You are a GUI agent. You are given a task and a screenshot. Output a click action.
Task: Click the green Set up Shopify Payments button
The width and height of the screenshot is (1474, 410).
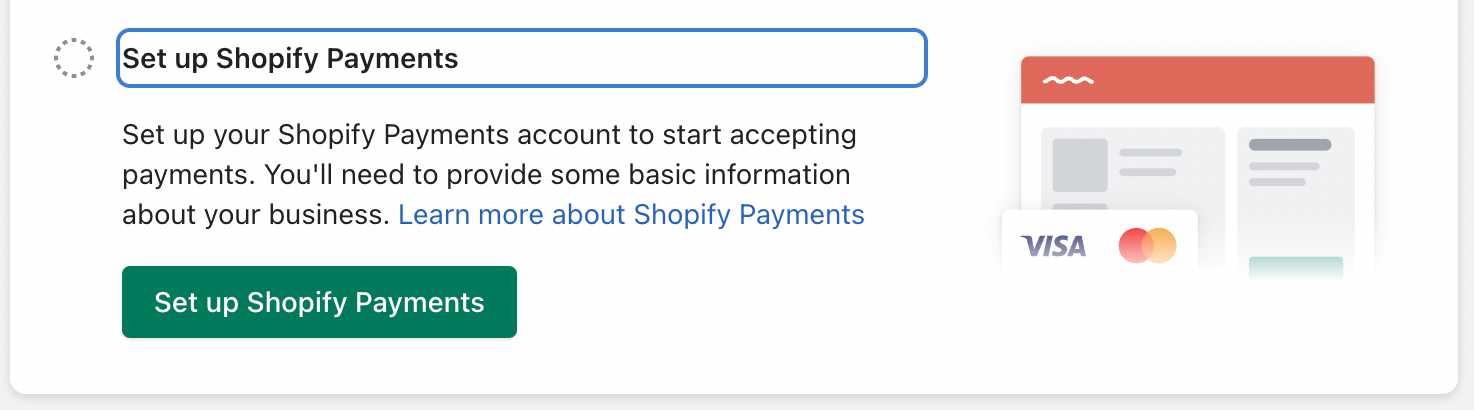(x=319, y=302)
